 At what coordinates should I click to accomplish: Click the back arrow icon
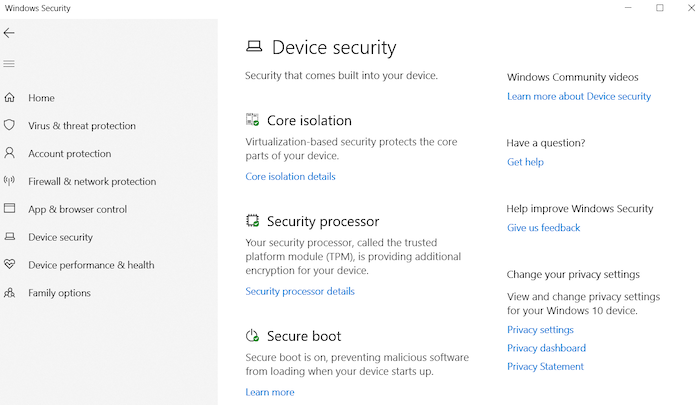pos(9,33)
